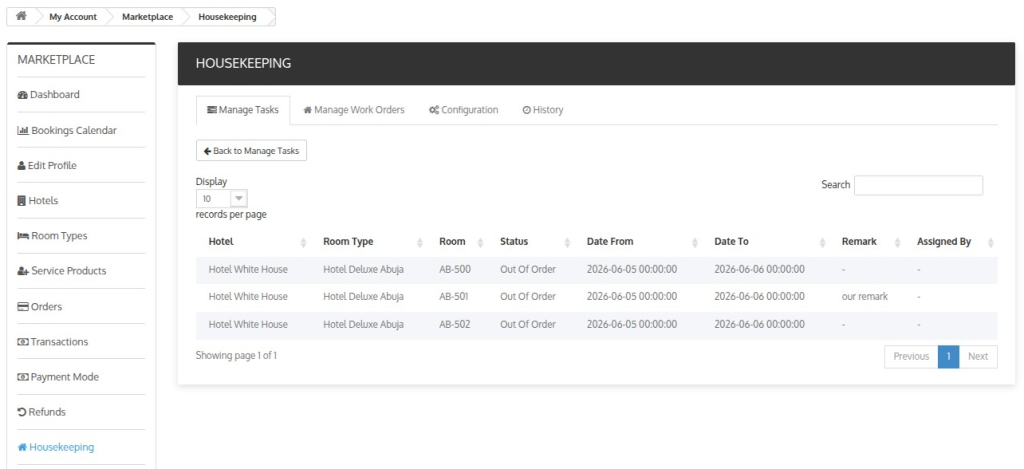The image size is (1024, 469).
Task: Click Back to Manage Tasks button
Action: [251, 150]
